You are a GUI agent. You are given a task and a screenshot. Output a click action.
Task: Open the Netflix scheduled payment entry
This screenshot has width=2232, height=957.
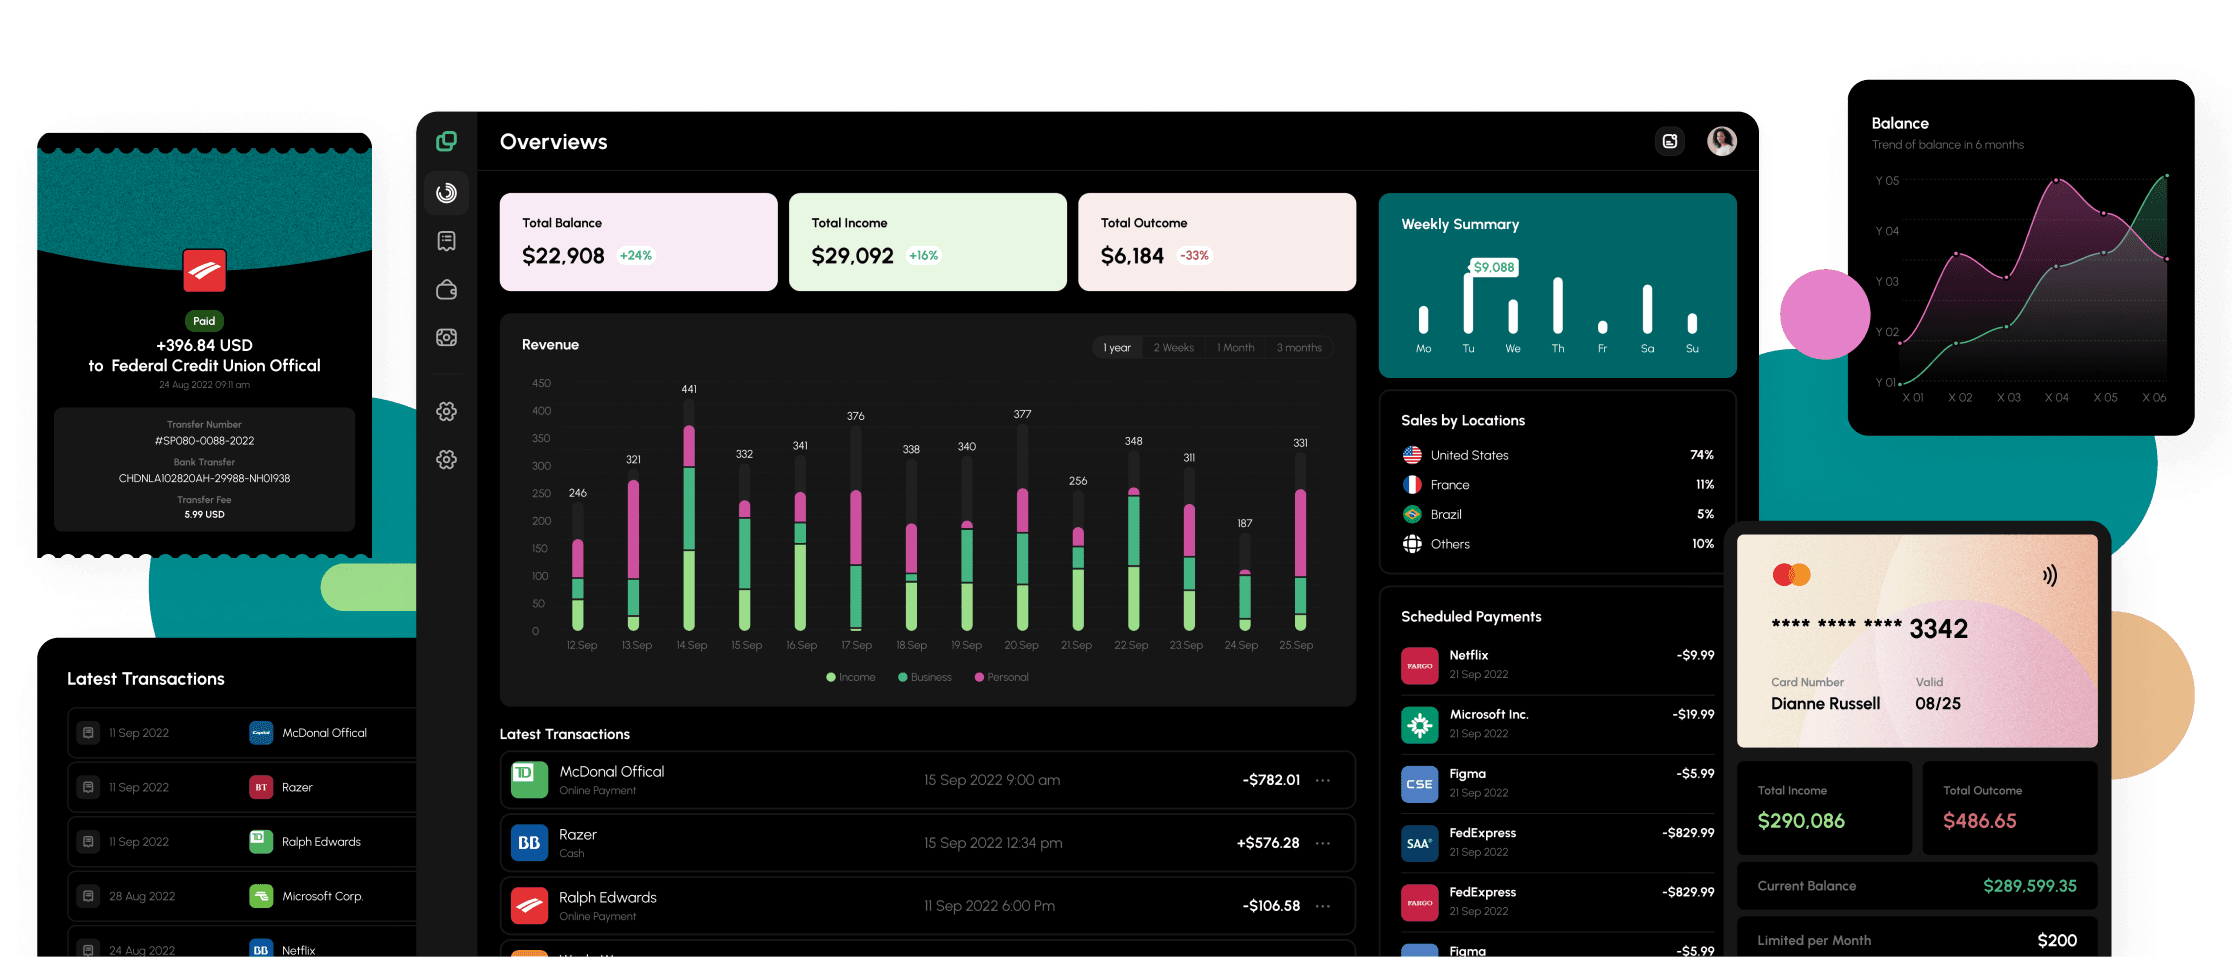pyautogui.click(x=1557, y=664)
